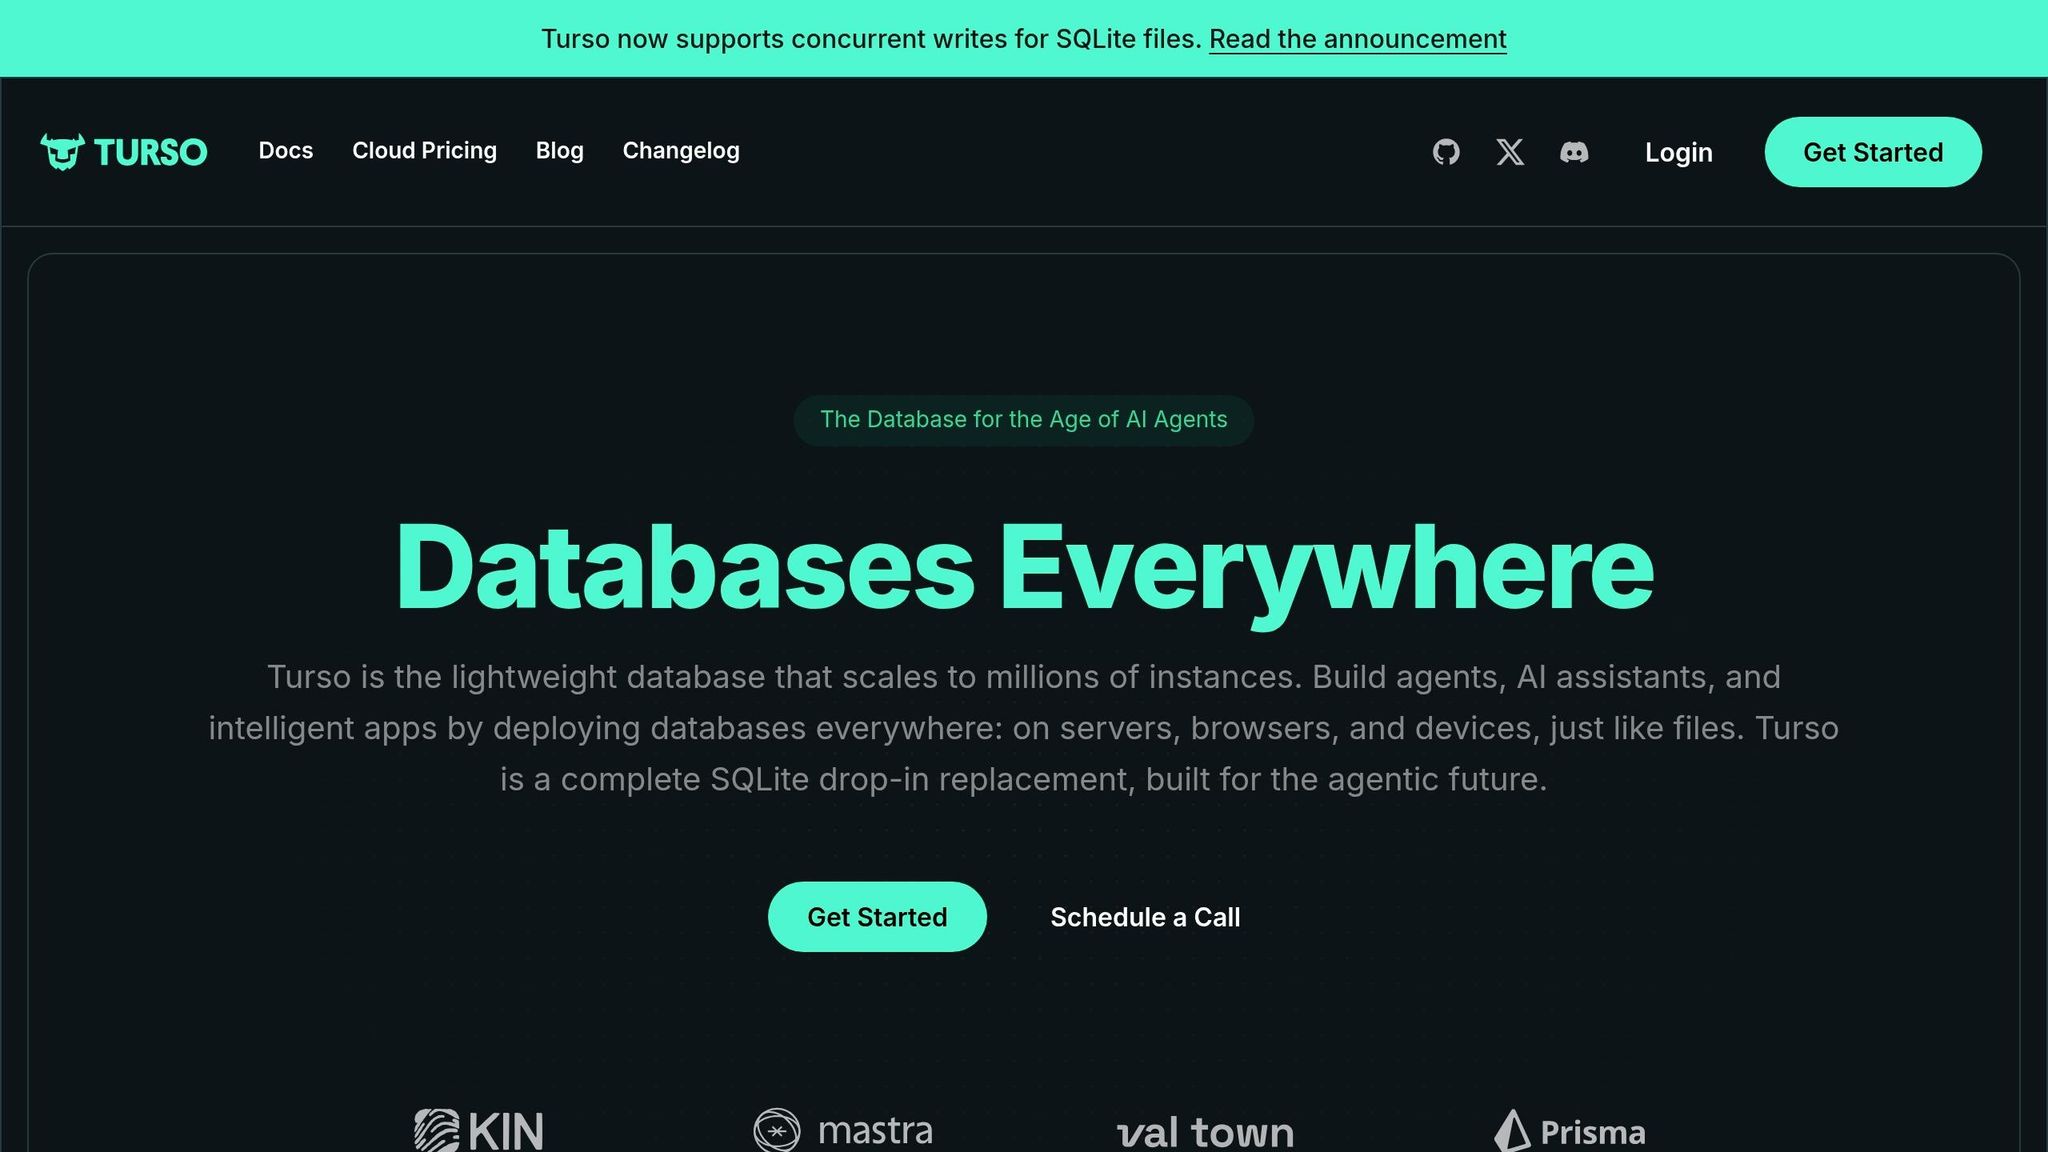Click Schedule a Call
Image resolution: width=2048 pixels, height=1152 pixels.
(1145, 917)
